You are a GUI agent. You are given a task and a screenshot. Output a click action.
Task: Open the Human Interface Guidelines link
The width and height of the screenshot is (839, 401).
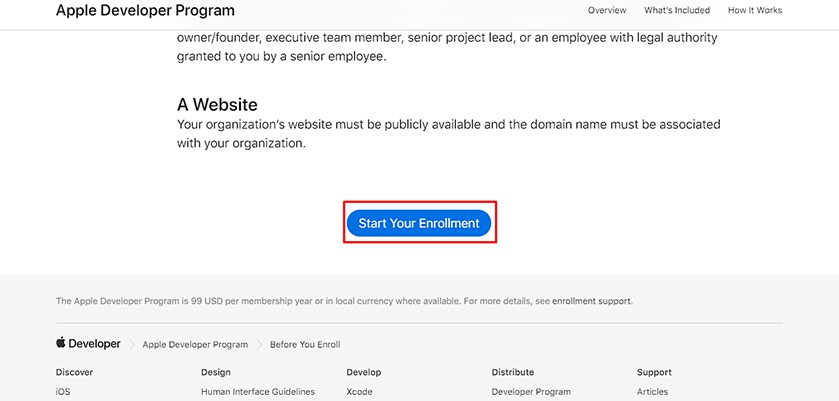click(x=258, y=391)
